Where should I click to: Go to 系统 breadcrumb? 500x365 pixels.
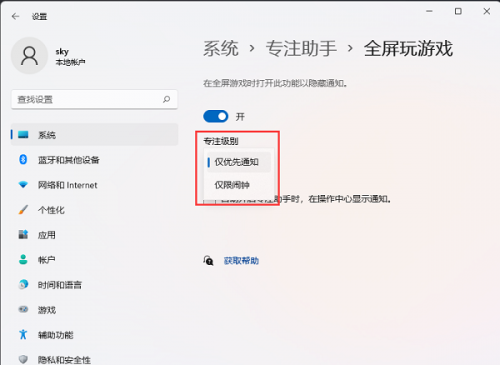[221, 48]
